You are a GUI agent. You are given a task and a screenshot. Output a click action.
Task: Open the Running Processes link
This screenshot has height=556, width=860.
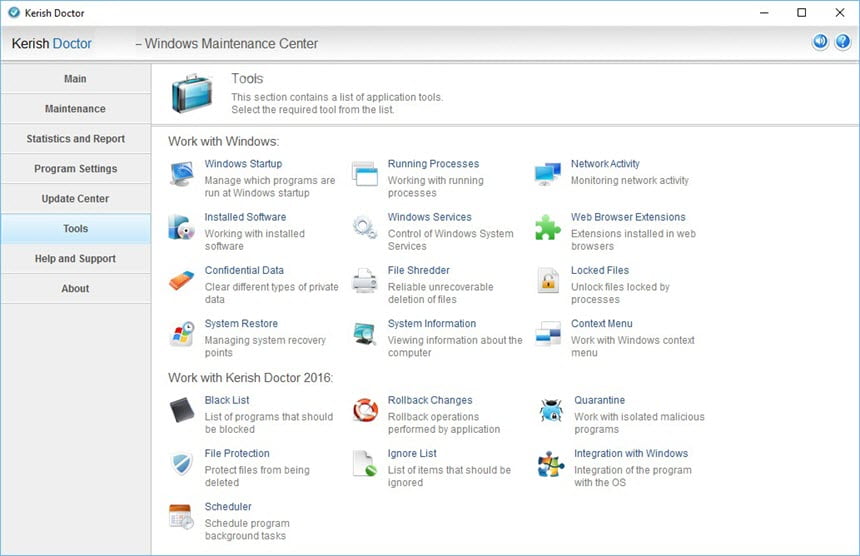[x=433, y=163]
